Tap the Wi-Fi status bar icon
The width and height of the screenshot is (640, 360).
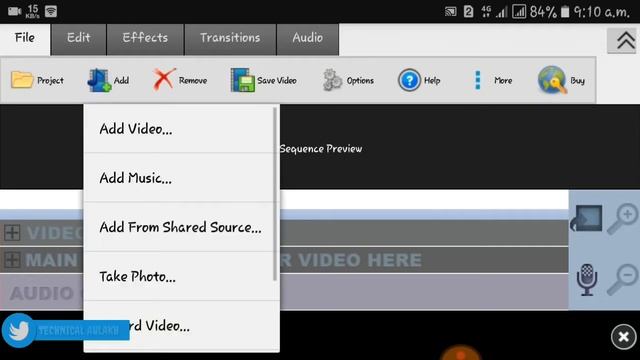51,11
